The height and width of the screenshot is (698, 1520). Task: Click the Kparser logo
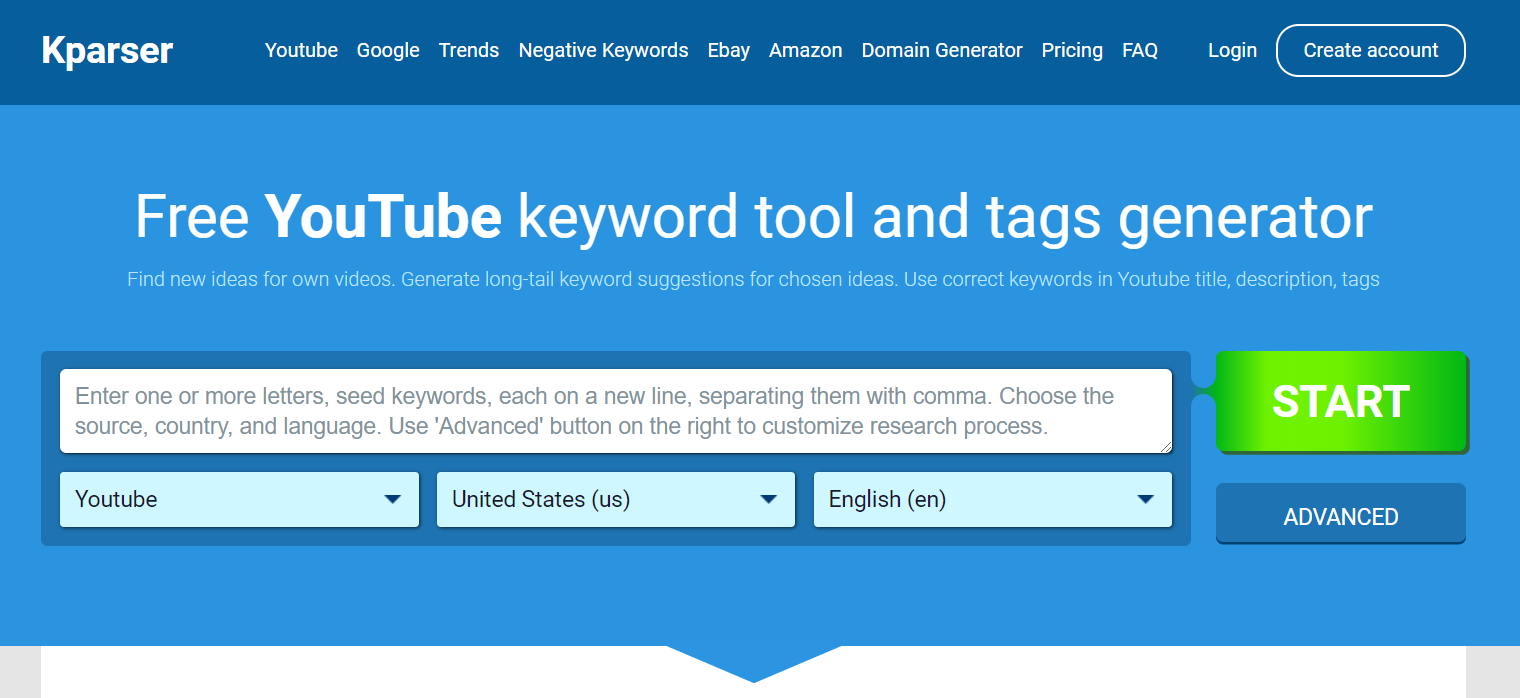pyautogui.click(x=107, y=51)
